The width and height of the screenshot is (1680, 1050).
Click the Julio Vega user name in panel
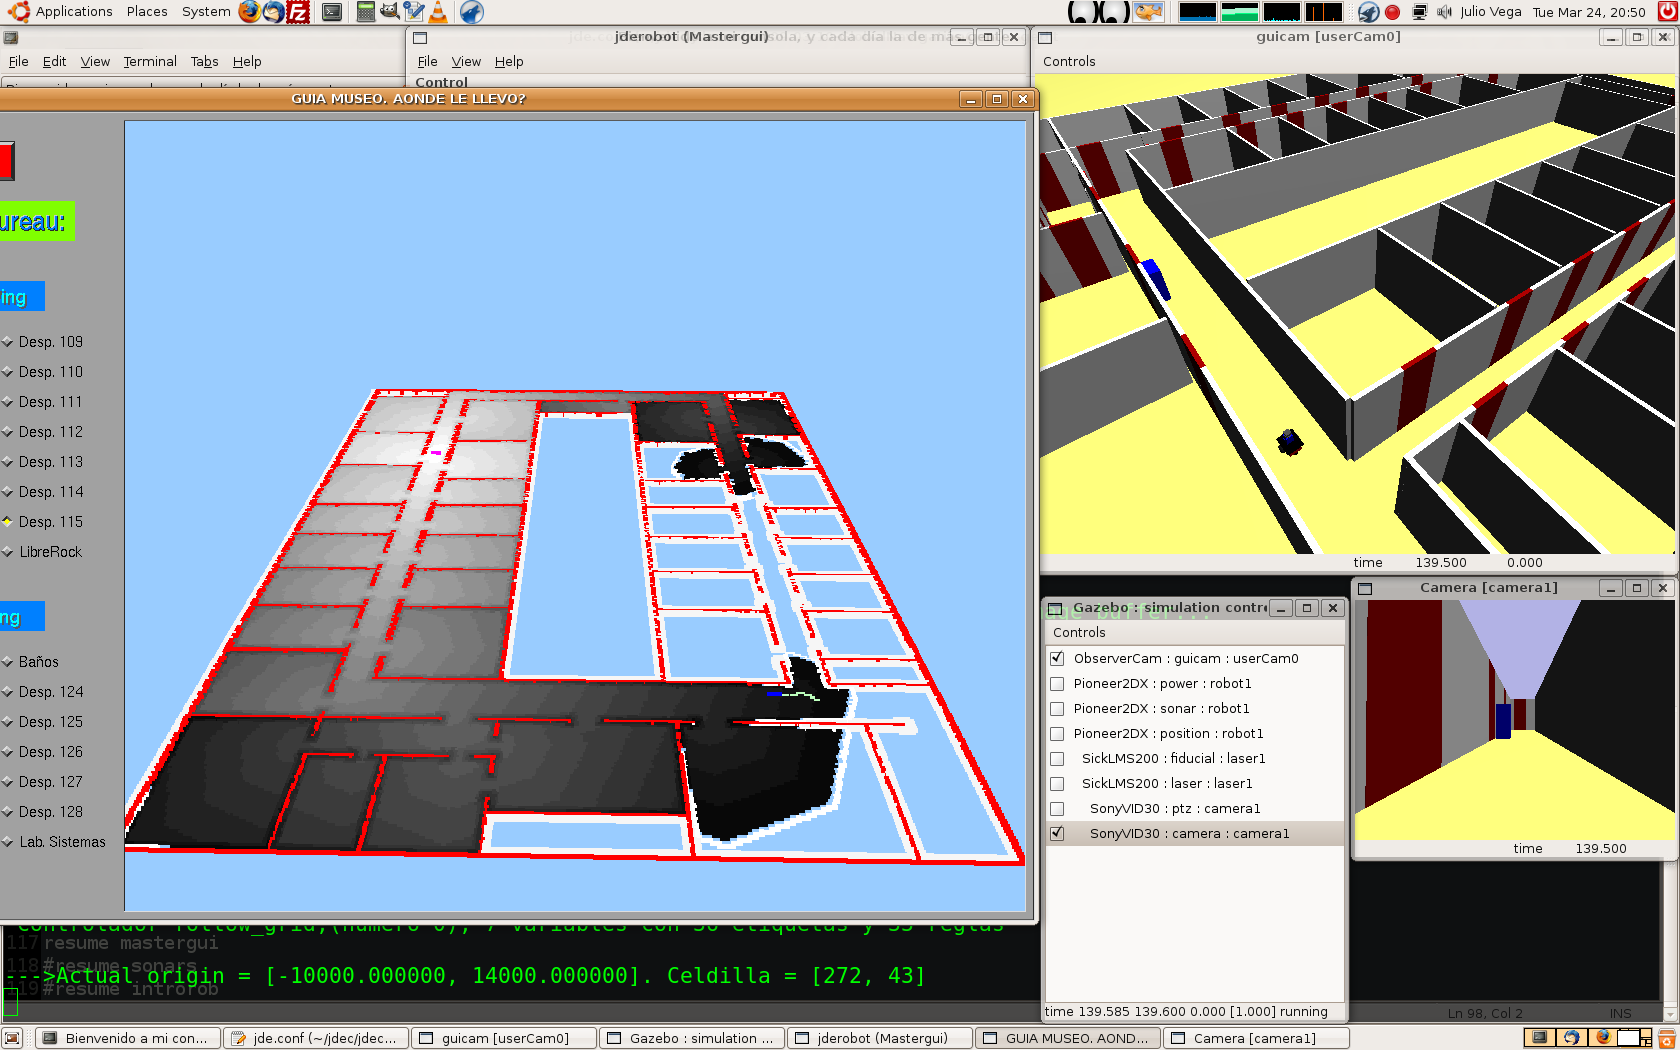click(1490, 12)
